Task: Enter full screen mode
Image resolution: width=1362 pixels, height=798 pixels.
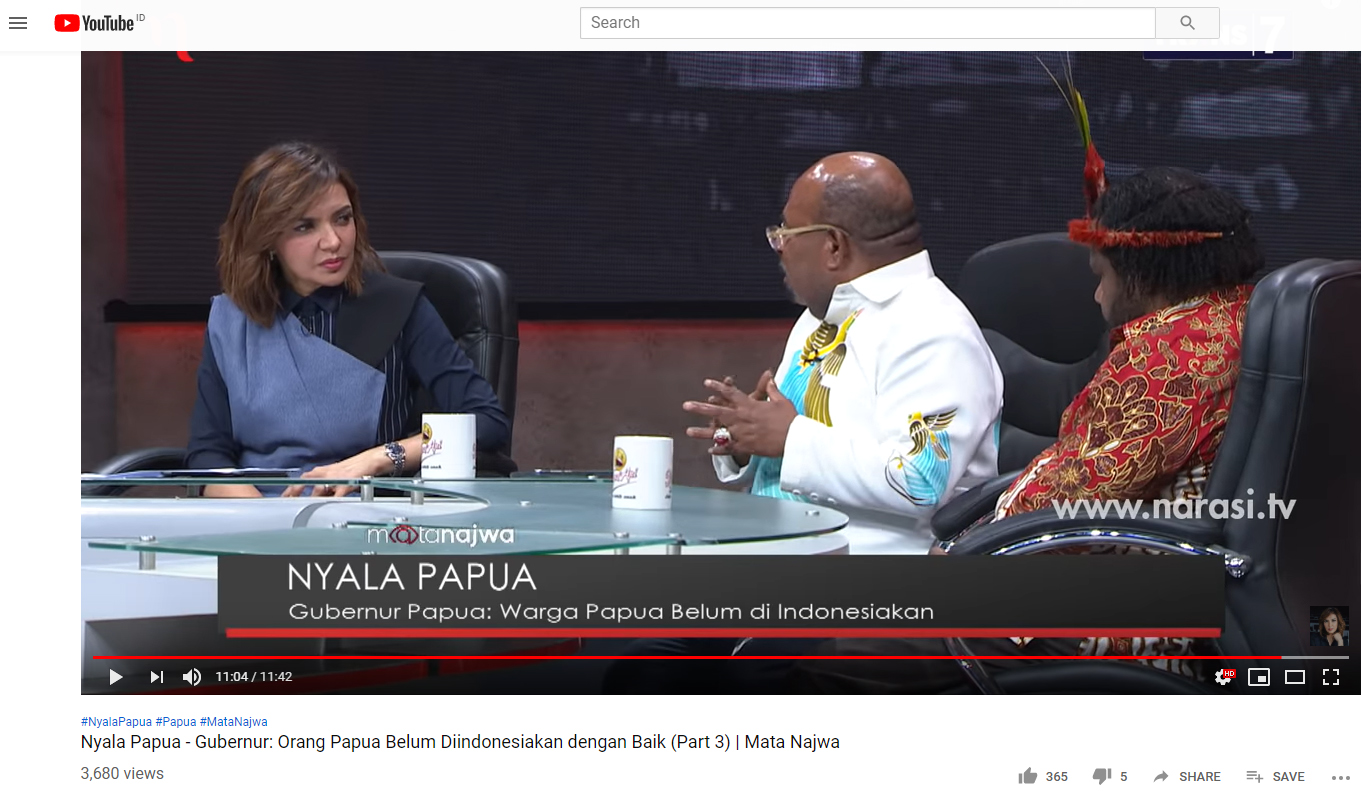Action: (x=1331, y=677)
